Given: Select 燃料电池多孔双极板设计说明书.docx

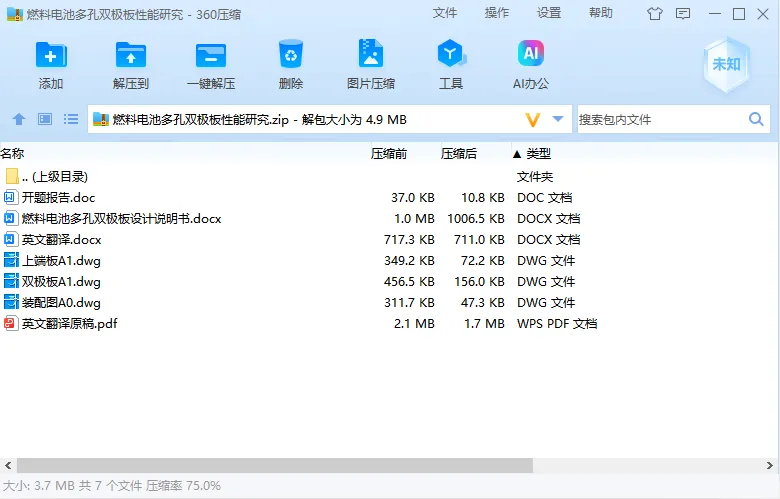Looking at the screenshot, I should [121, 218].
